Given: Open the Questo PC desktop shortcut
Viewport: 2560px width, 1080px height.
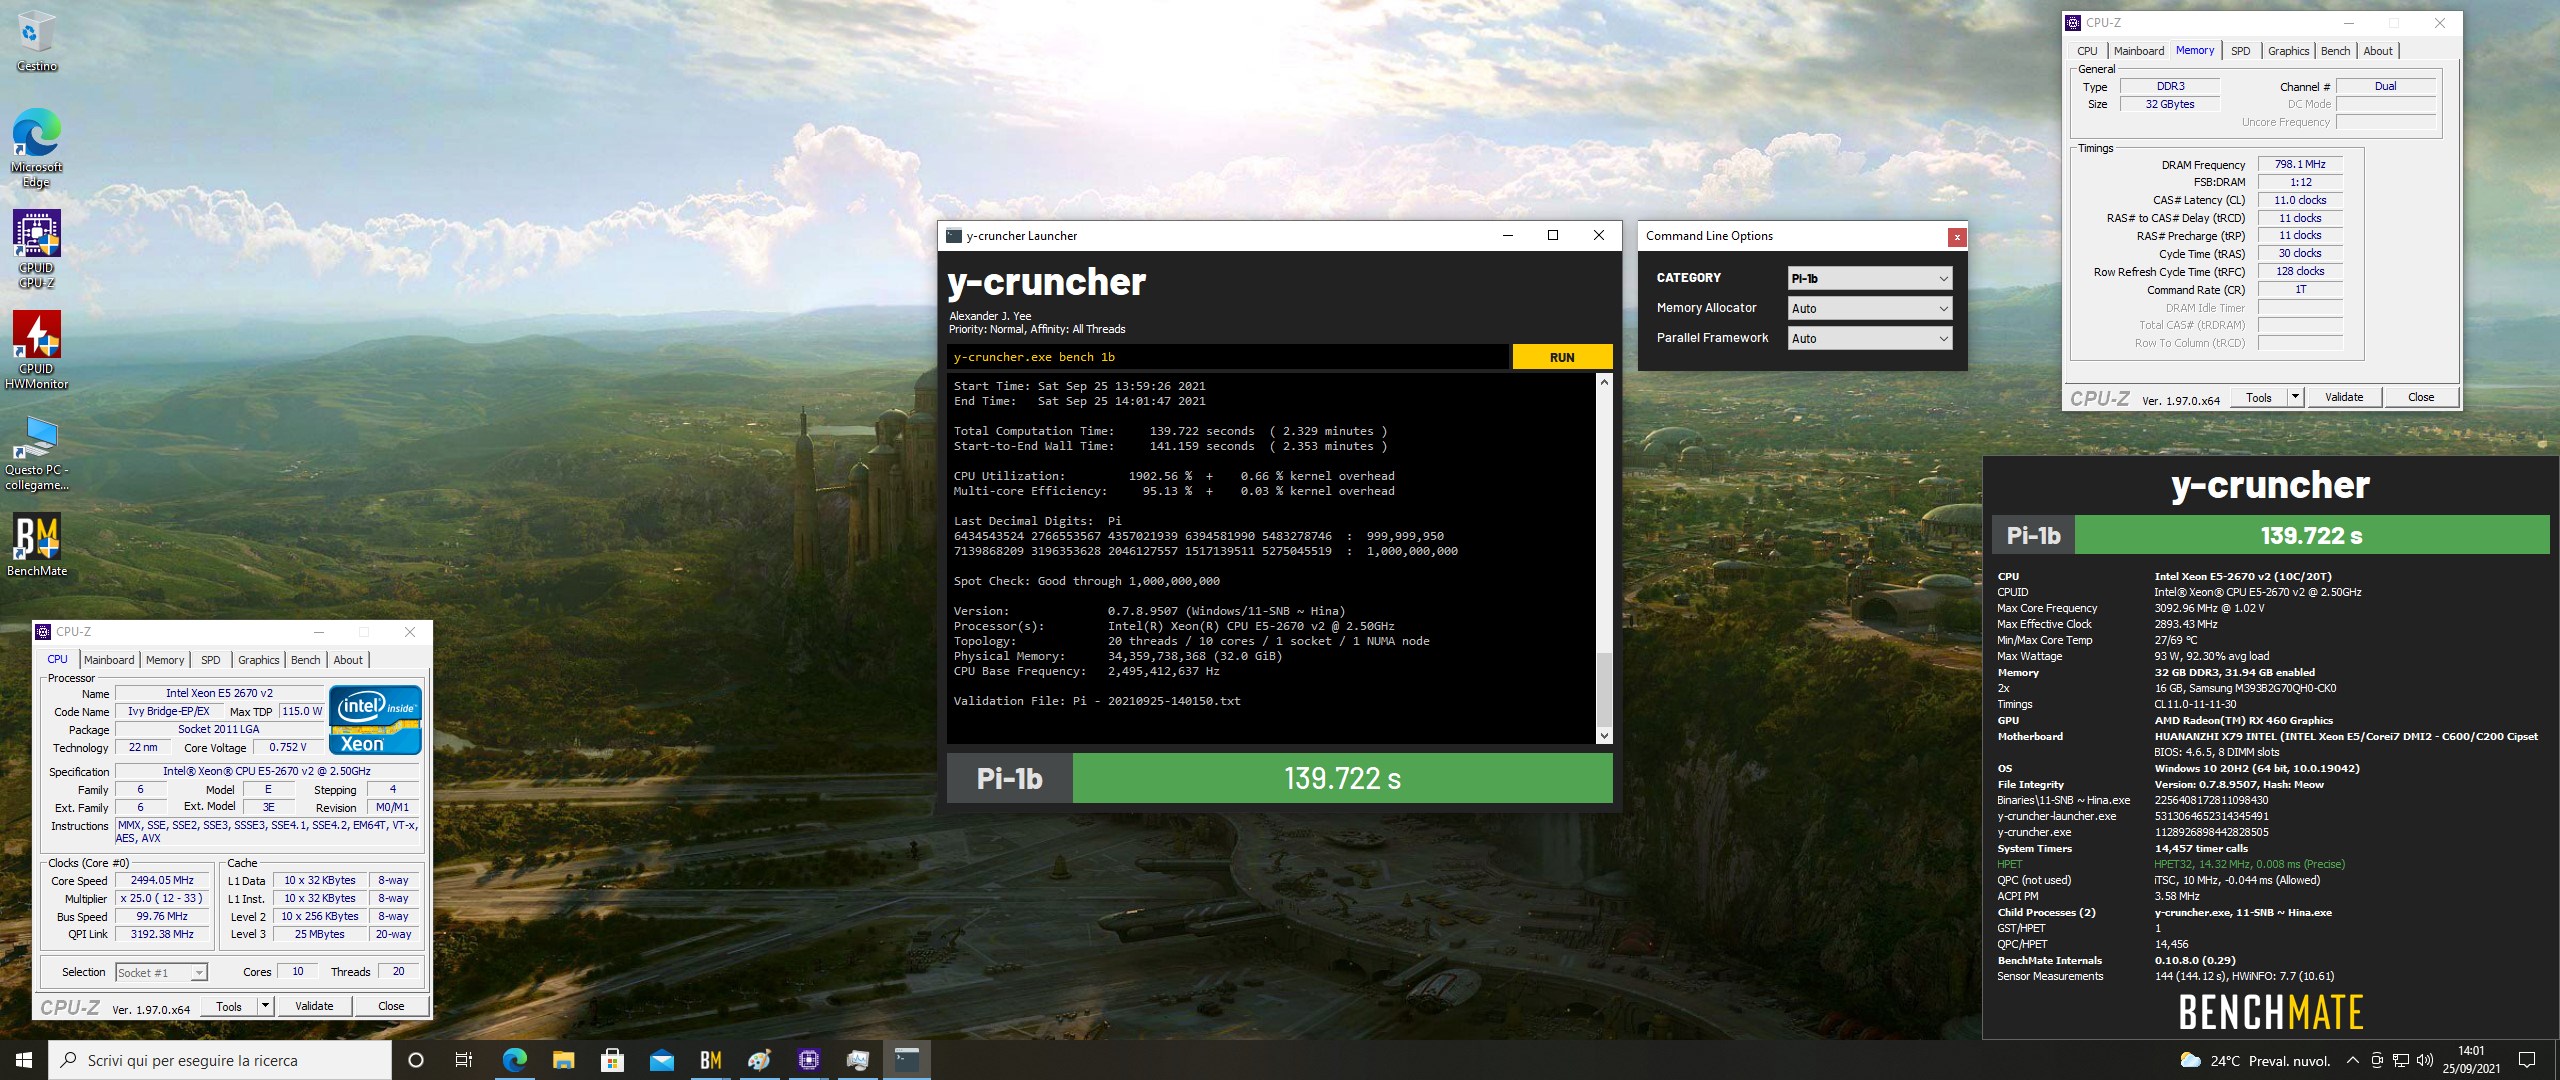Looking at the screenshot, I should [36, 453].
